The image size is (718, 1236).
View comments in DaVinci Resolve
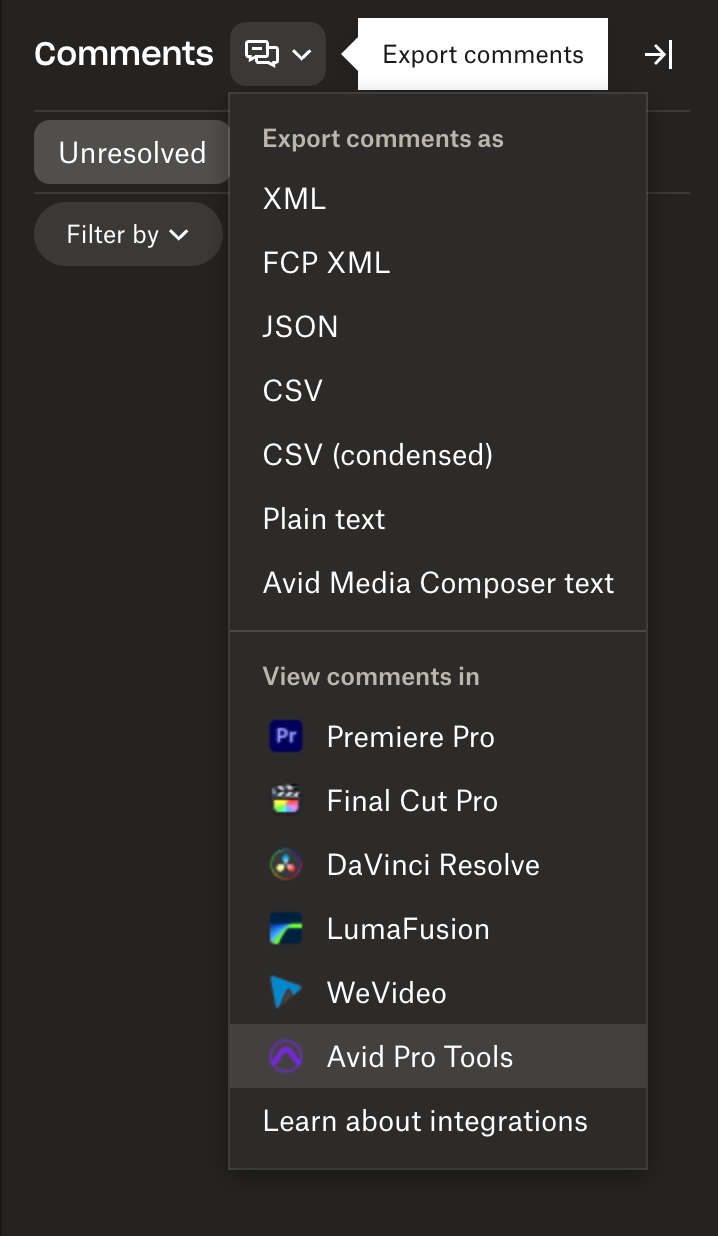tap(433, 865)
